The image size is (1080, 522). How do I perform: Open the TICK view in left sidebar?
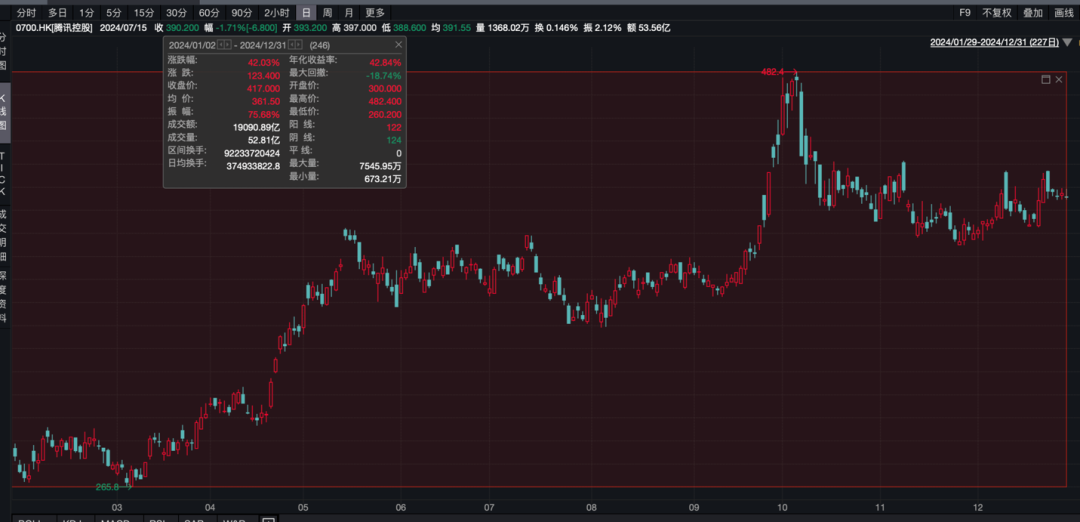pos(4,174)
